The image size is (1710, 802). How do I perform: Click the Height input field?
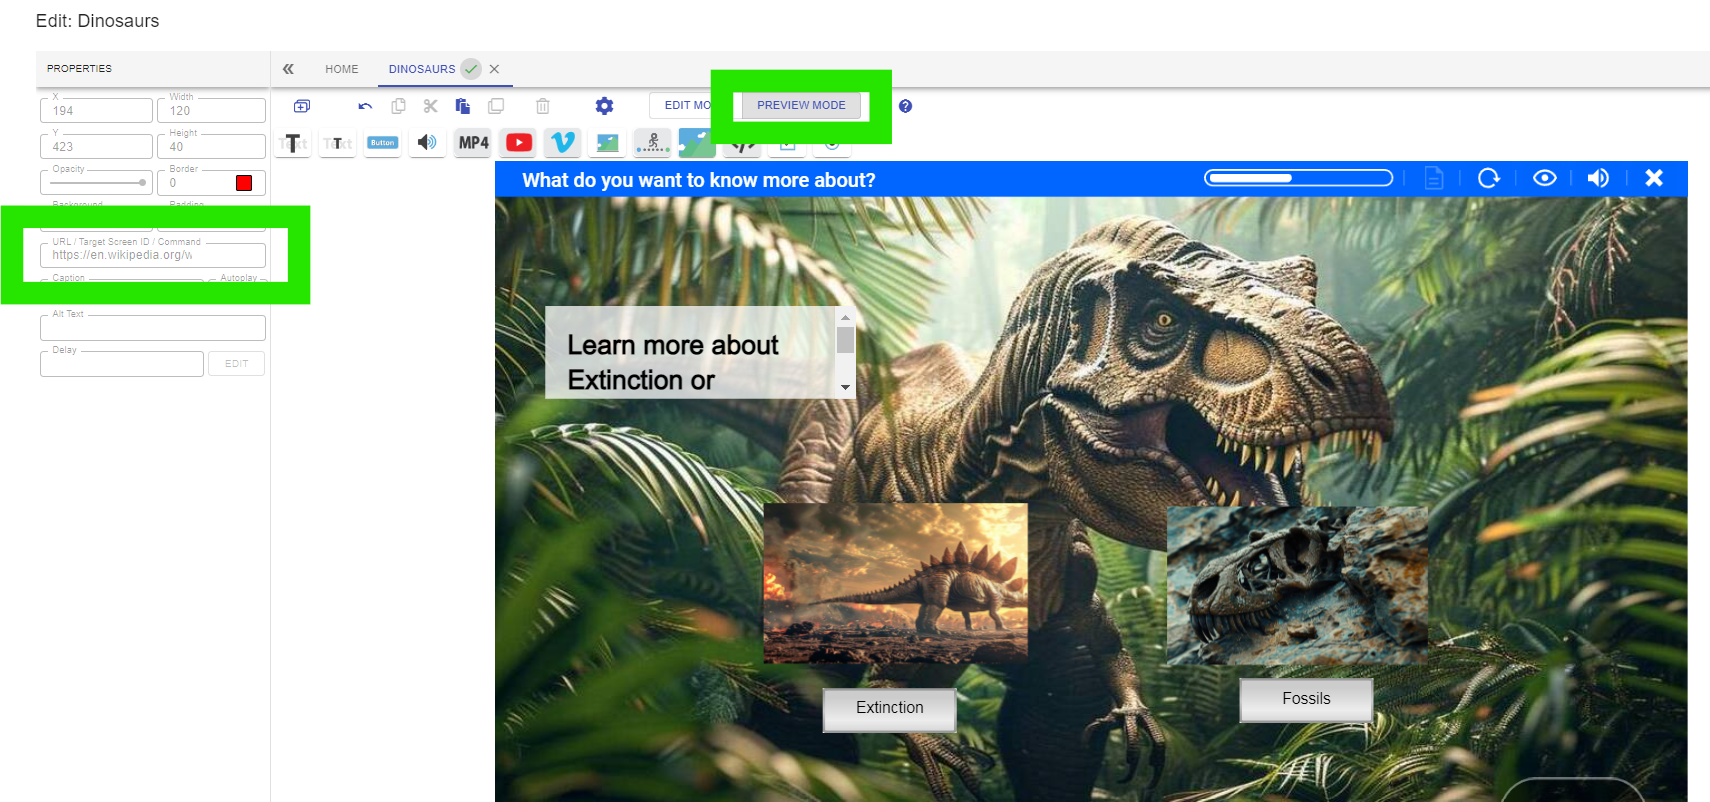211,146
